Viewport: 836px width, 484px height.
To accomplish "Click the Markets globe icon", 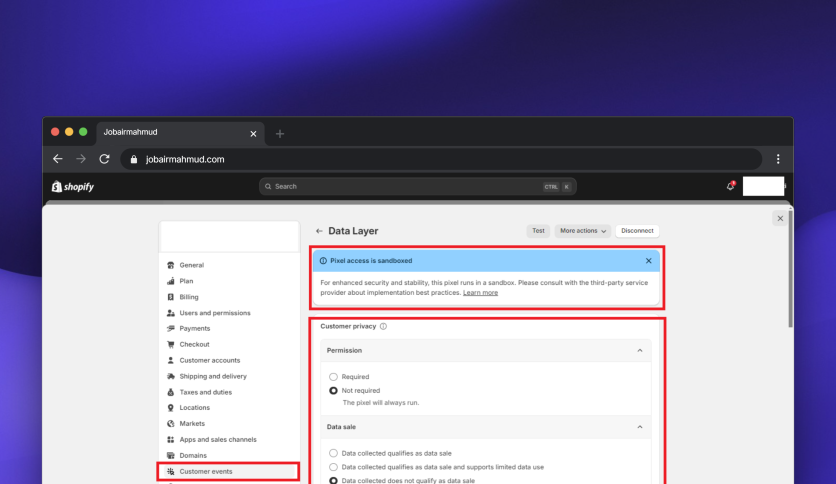I will point(171,424).
